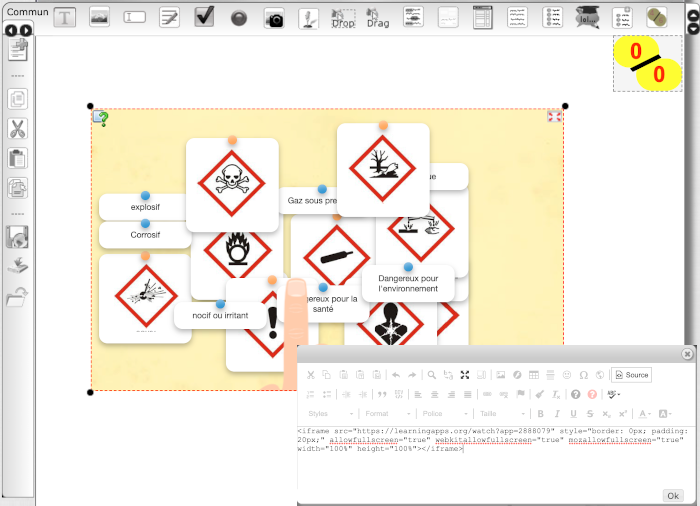700x506 pixels.
Task: Click the Source button in editor
Action: point(631,375)
